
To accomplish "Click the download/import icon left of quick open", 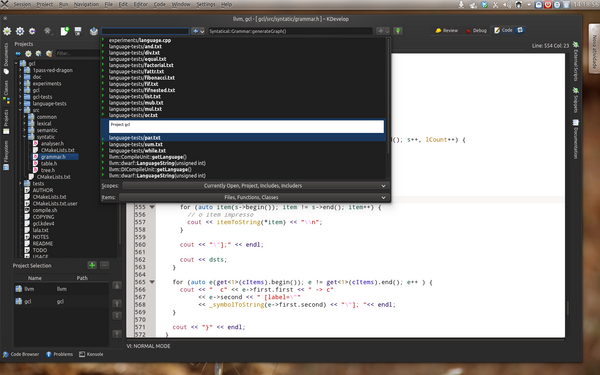I will 94,31.
